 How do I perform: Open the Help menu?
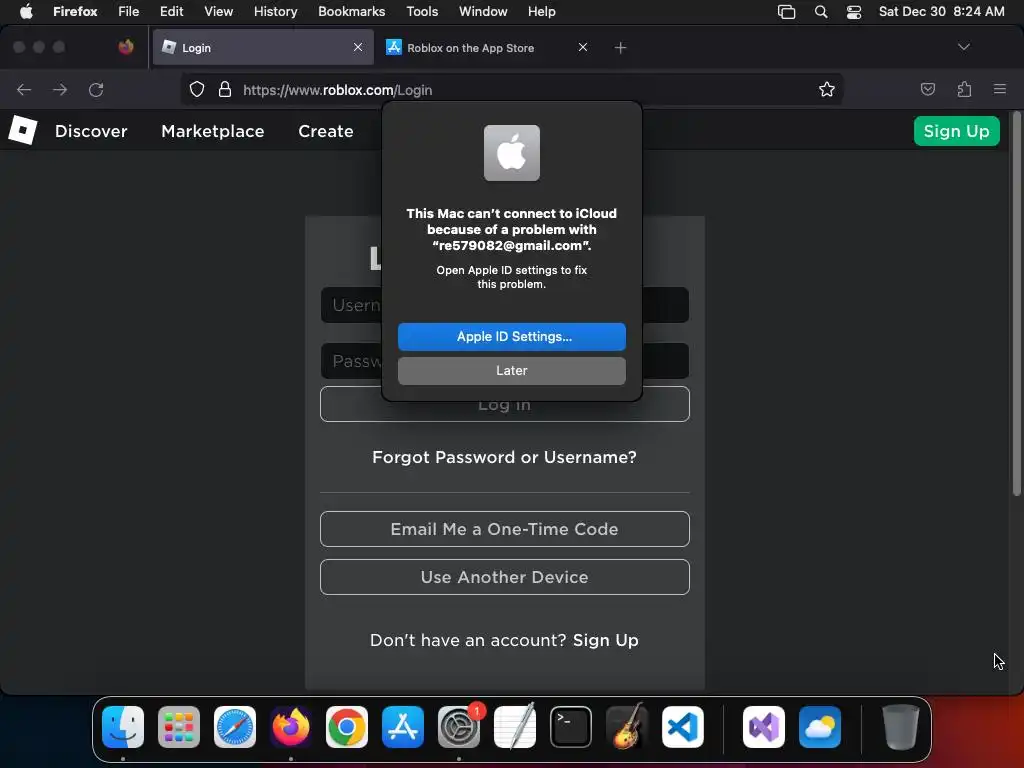(x=541, y=11)
